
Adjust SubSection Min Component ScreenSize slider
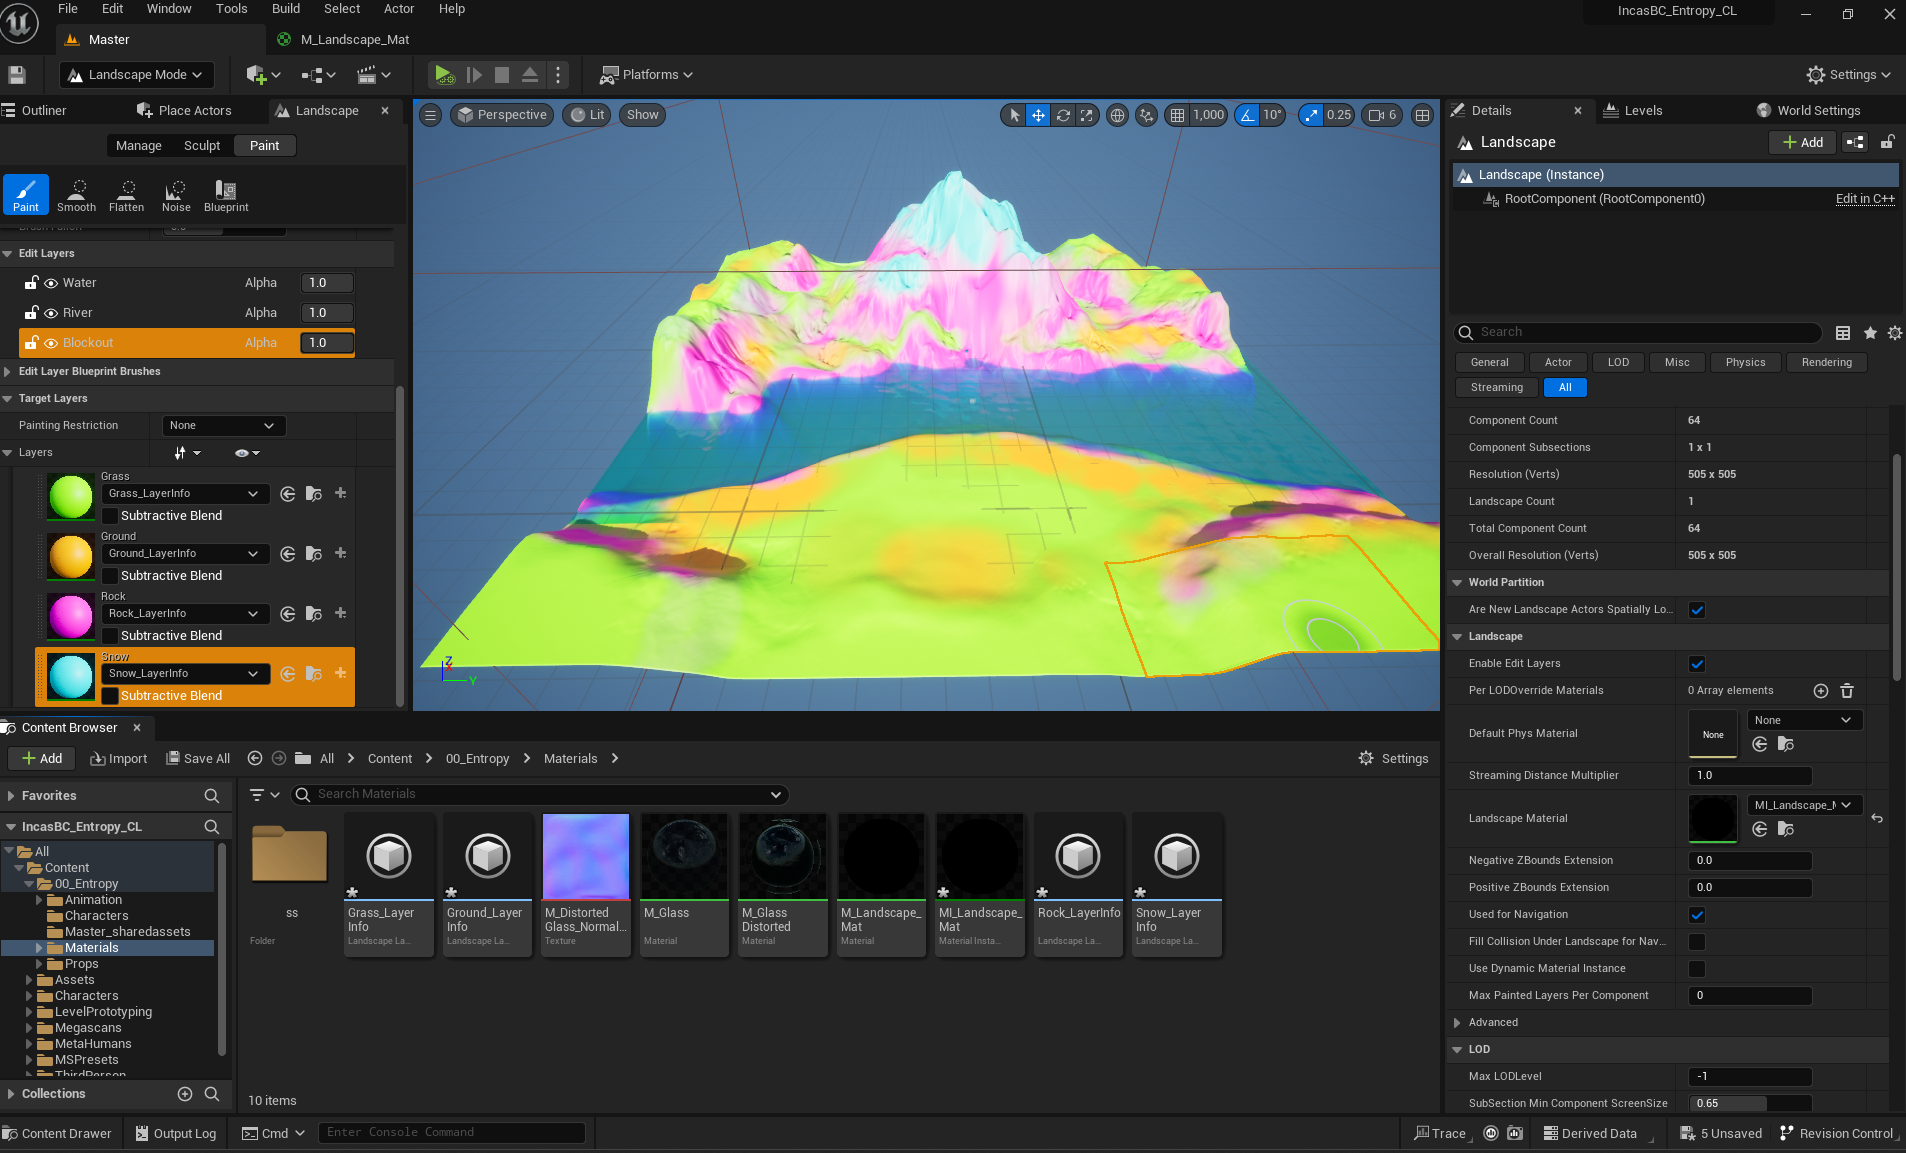(x=1750, y=1104)
